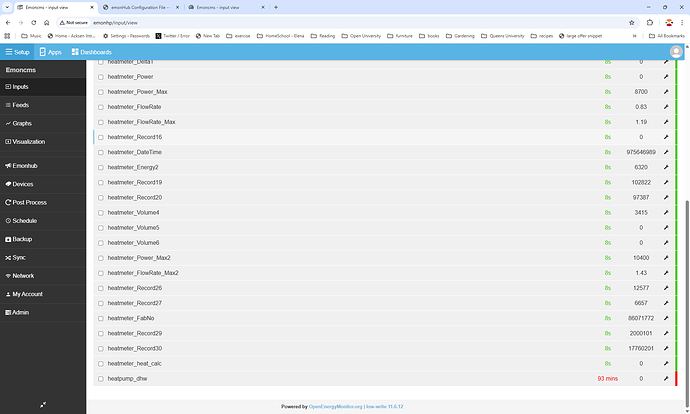Open config wrench for heatpump_dhw input

pos(666,379)
